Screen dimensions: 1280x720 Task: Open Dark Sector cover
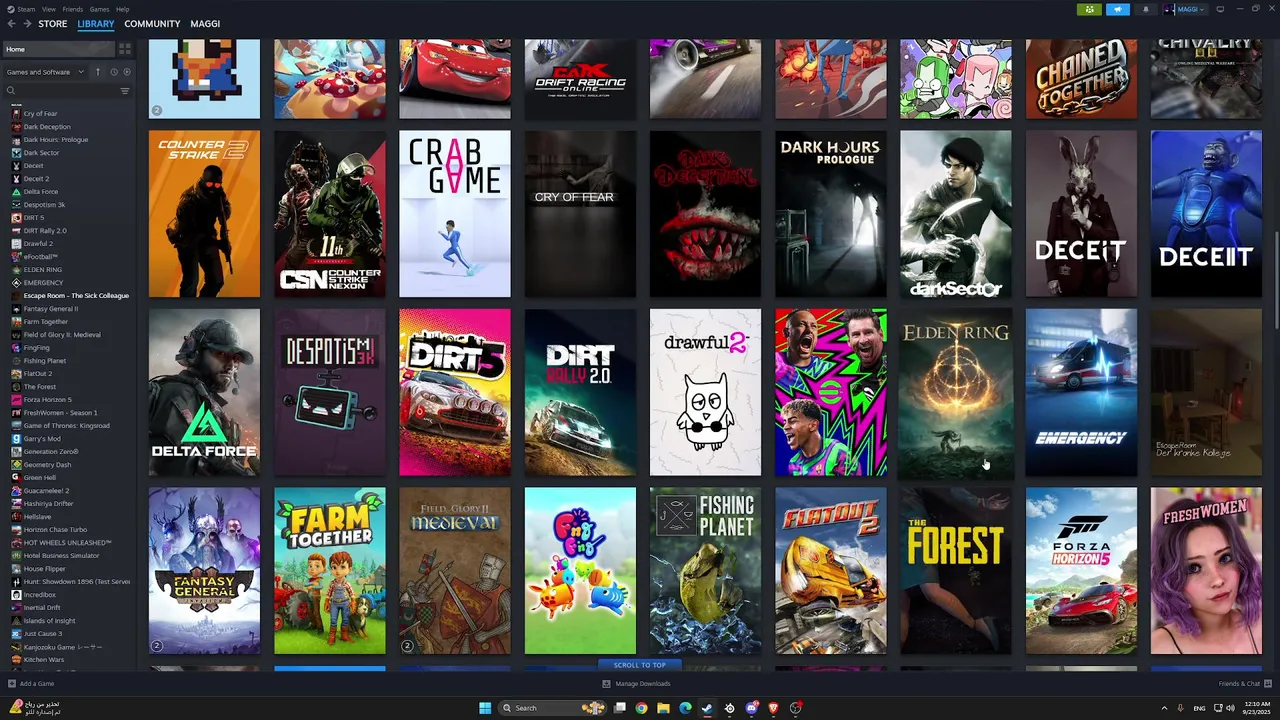pos(956,214)
